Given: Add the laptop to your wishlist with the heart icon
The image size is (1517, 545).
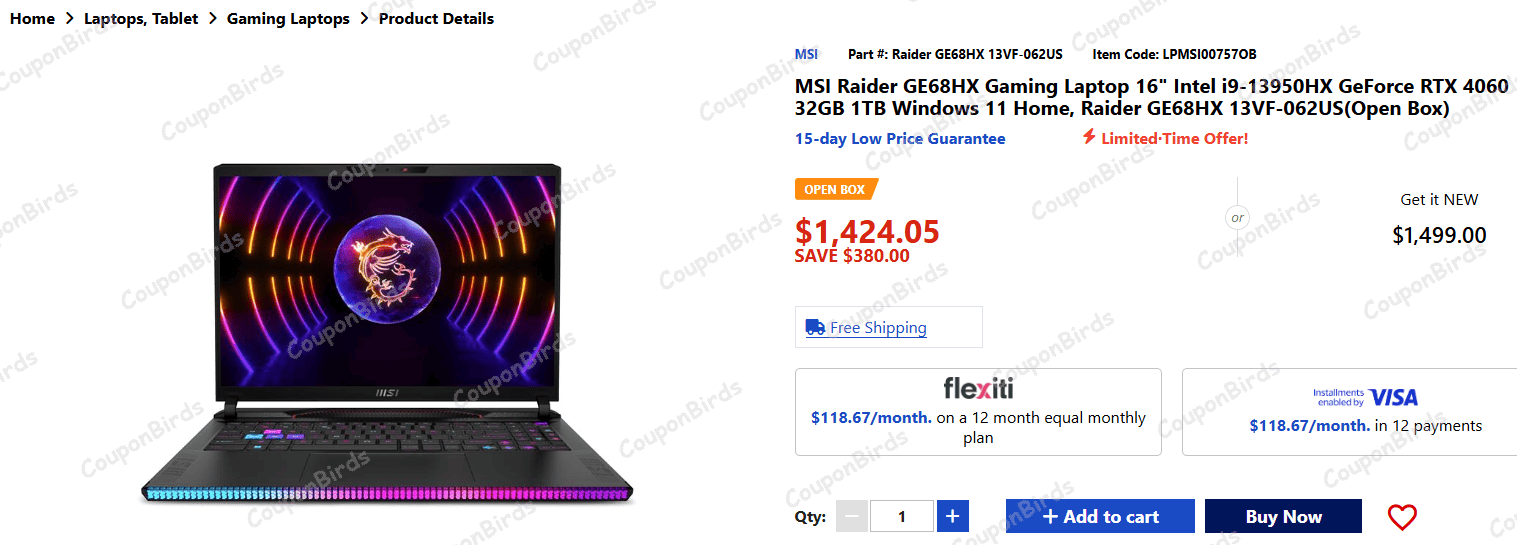Looking at the screenshot, I should [1402, 517].
